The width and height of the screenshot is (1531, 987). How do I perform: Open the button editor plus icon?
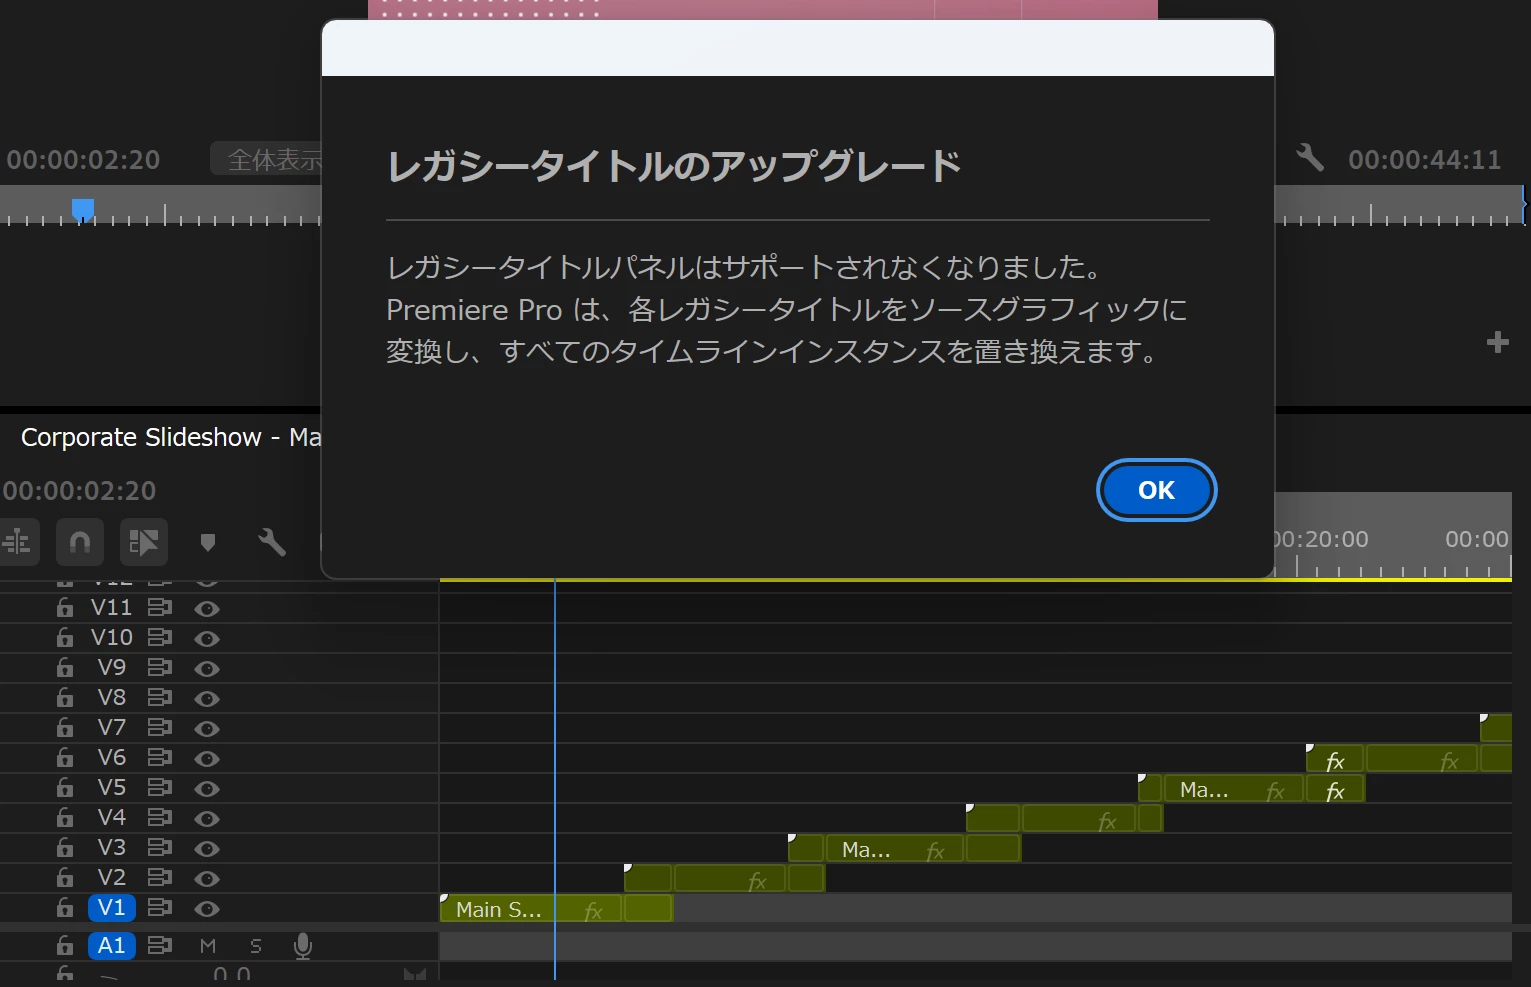(1497, 342)
